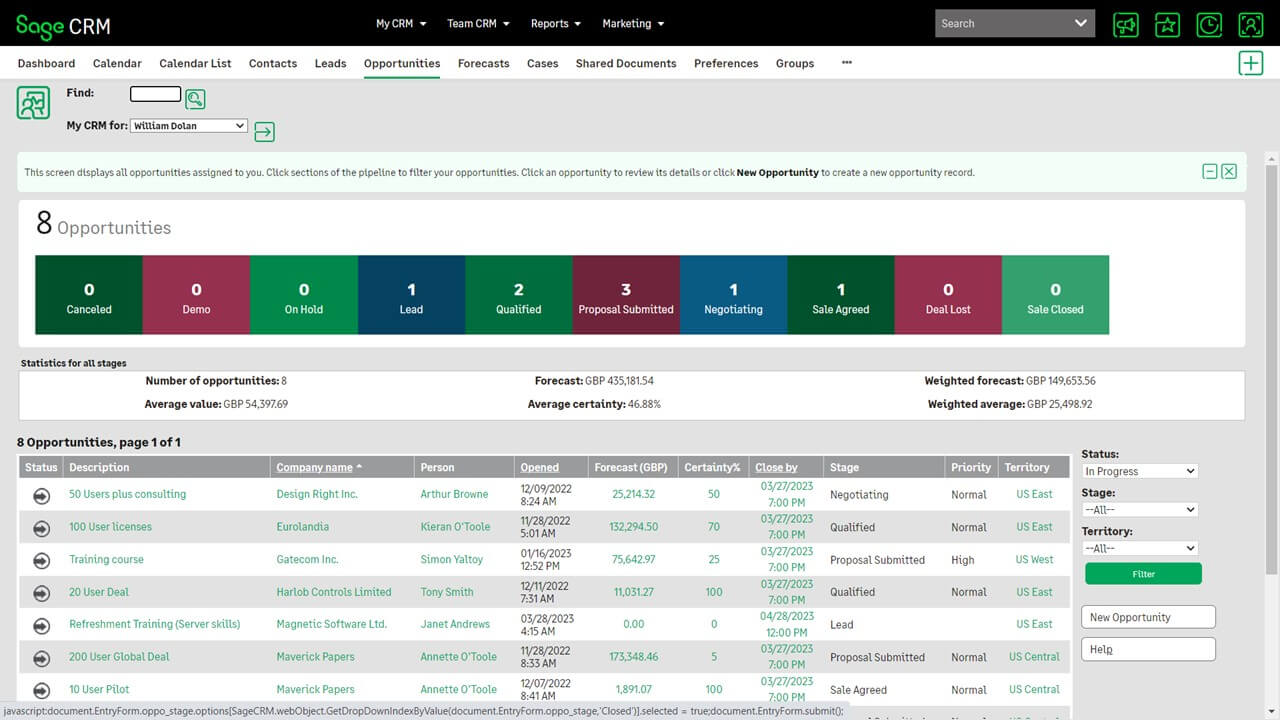Show more tabs via the ellipsis
This screenshot has height=720, width=1280.
point(847,62)
